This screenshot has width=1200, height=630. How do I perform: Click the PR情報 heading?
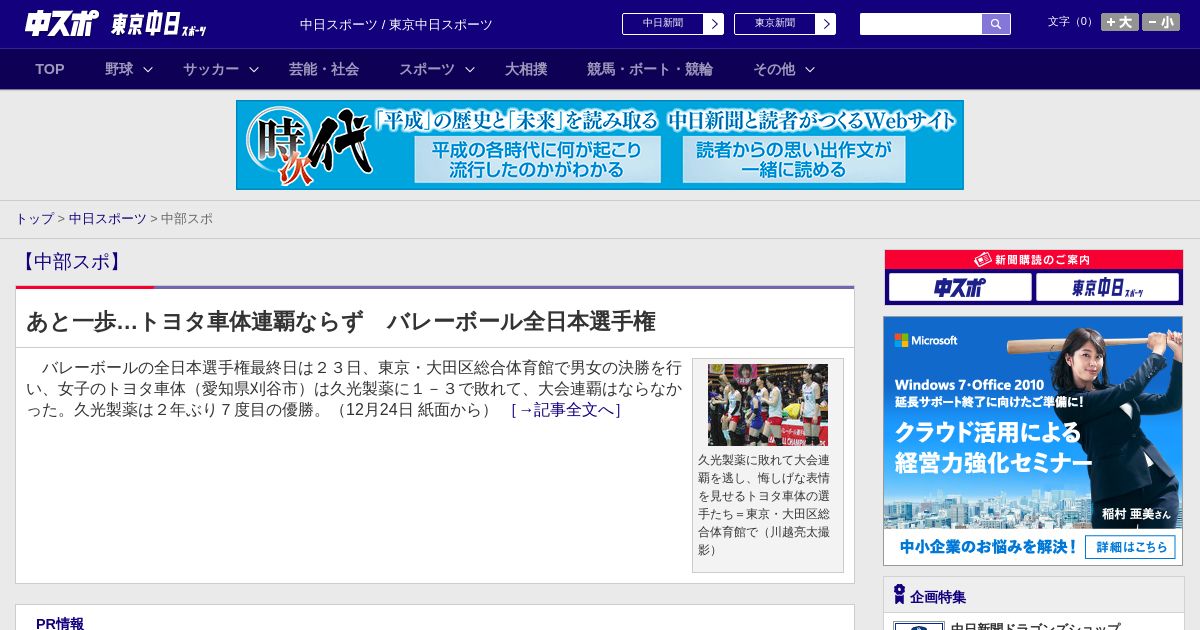tap(60, 623)
